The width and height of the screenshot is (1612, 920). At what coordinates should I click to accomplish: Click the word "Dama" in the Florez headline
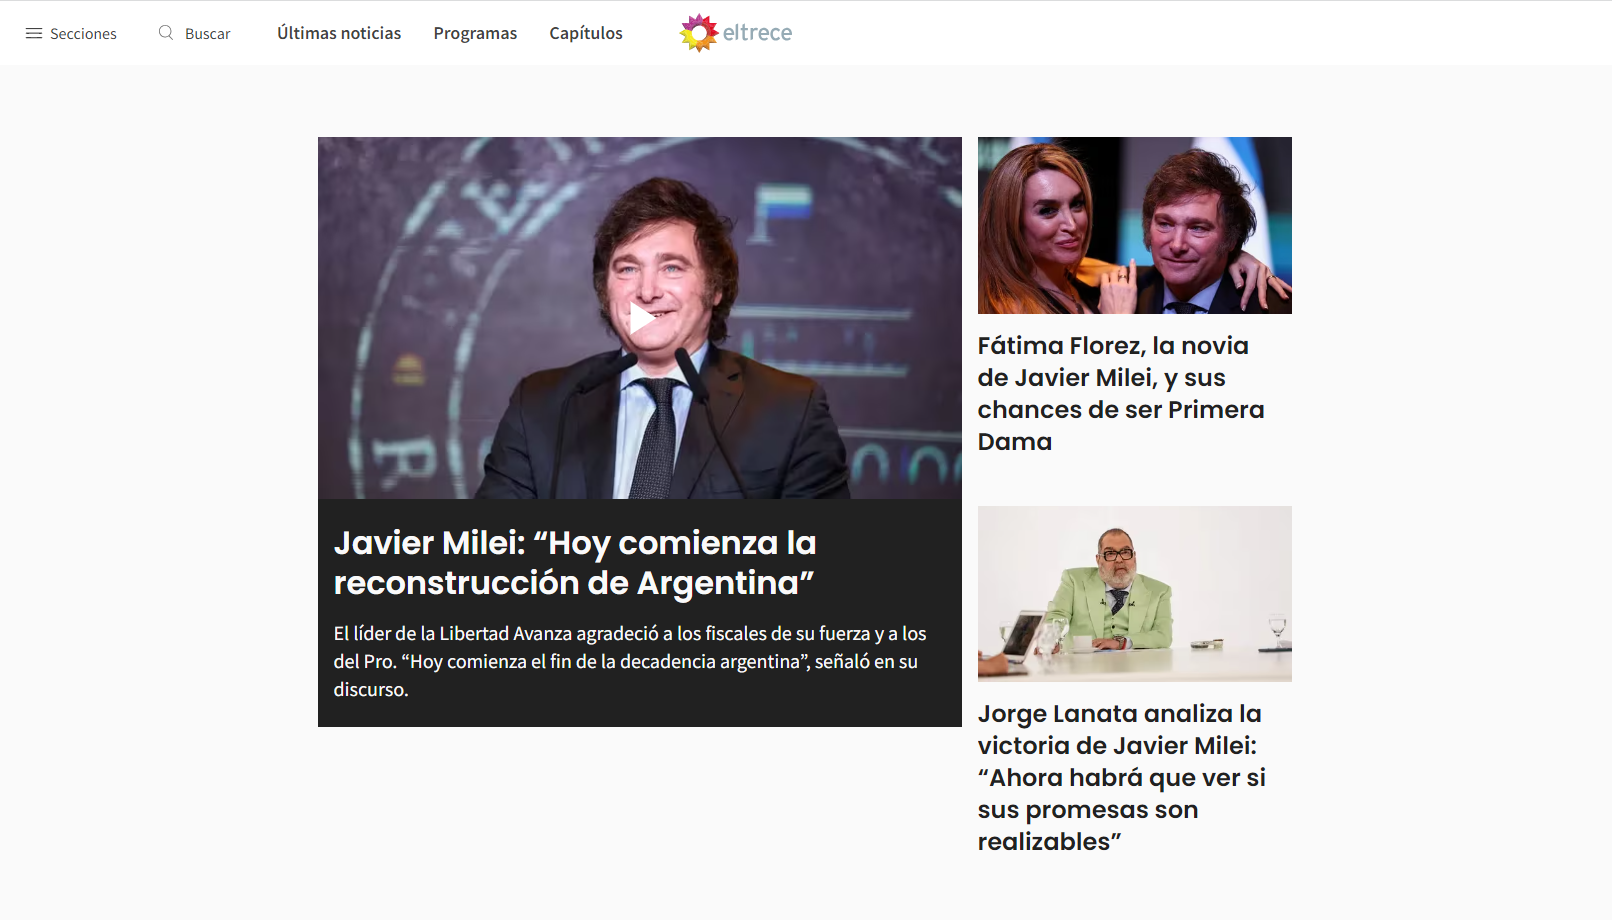1015,441
